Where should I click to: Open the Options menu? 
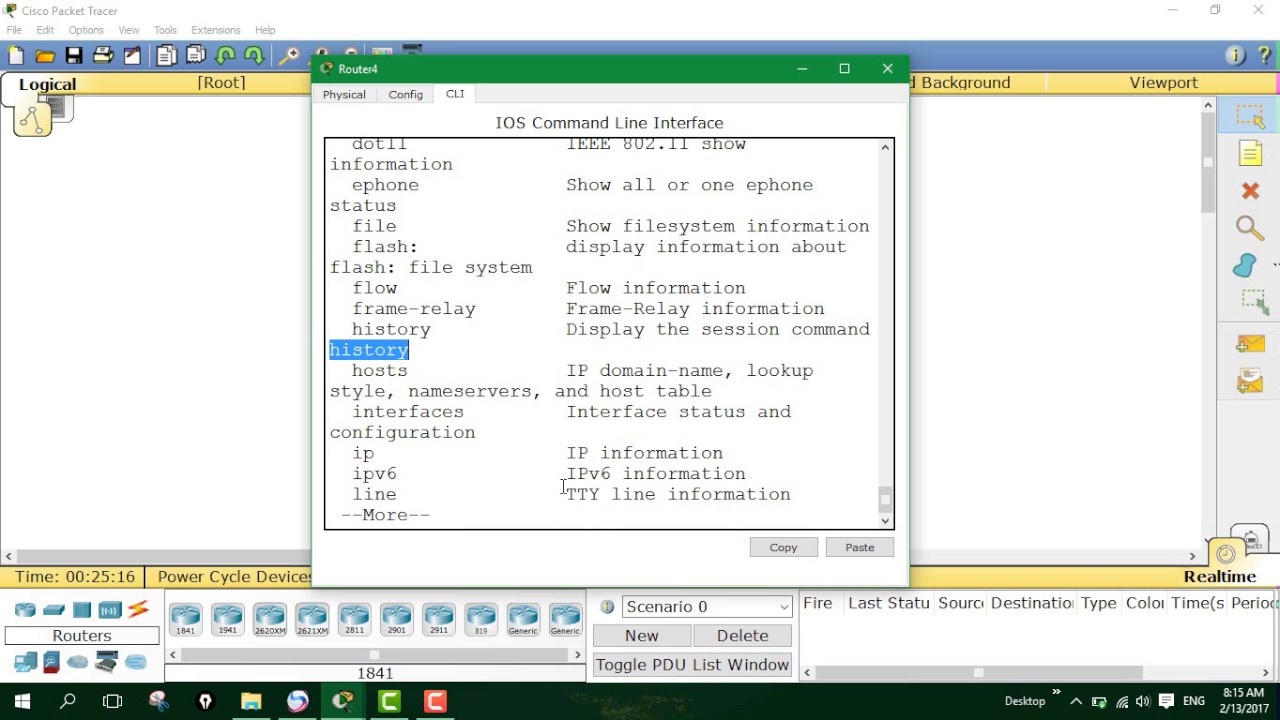click(x=86, y=30)
